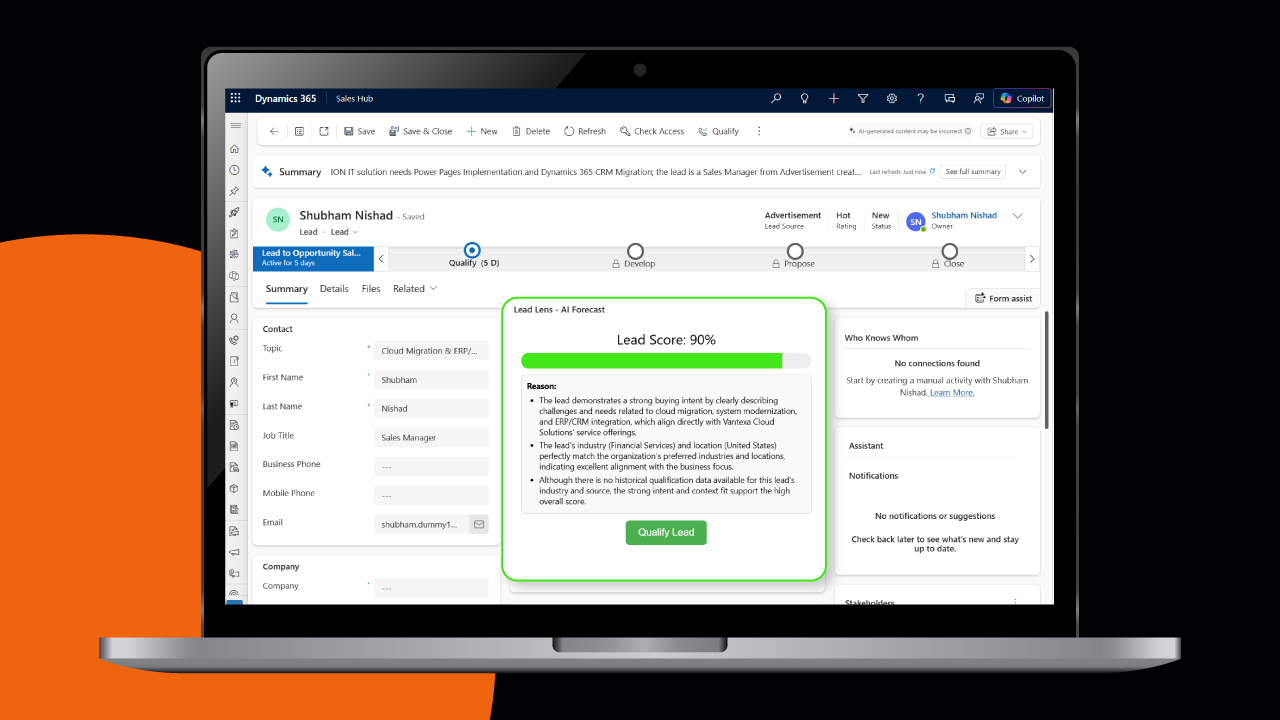Click Qualify in the command bar
Screen dimensions: 1280x720
tap(719, 131)
